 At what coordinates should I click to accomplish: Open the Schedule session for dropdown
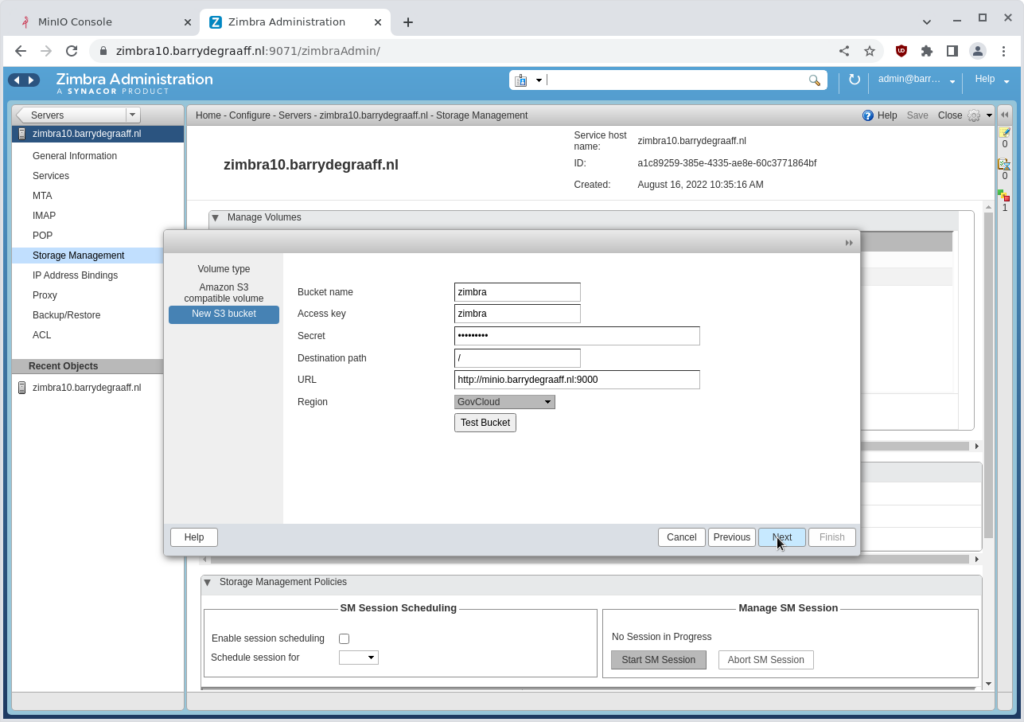pos(359,657)
